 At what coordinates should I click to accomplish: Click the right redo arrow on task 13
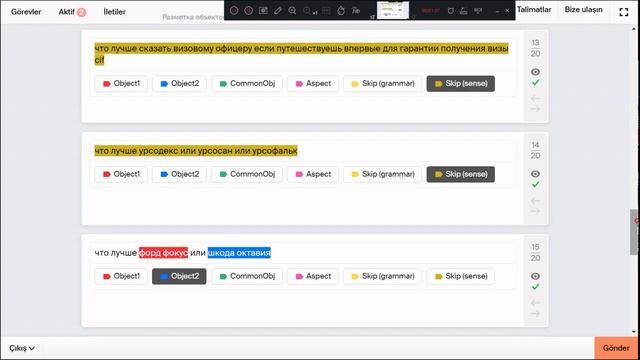click(x=535, y=109)
